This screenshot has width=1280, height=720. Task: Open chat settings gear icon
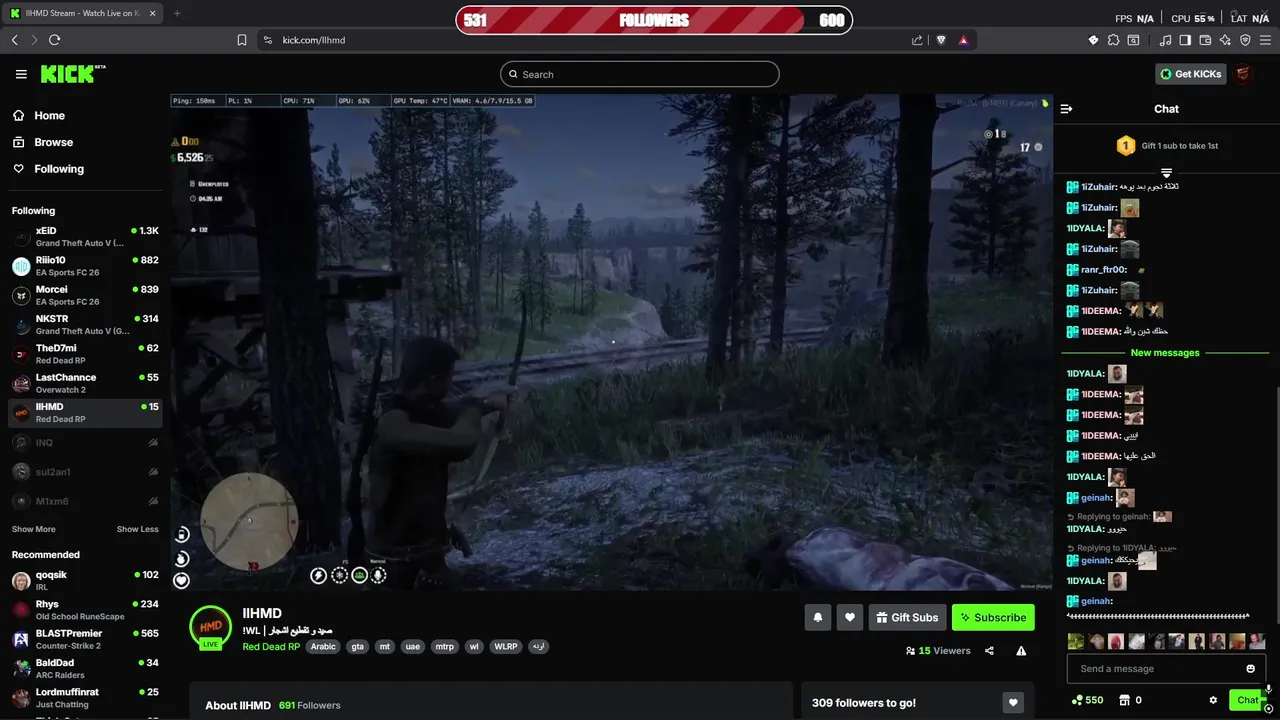tap(1213, 700)
